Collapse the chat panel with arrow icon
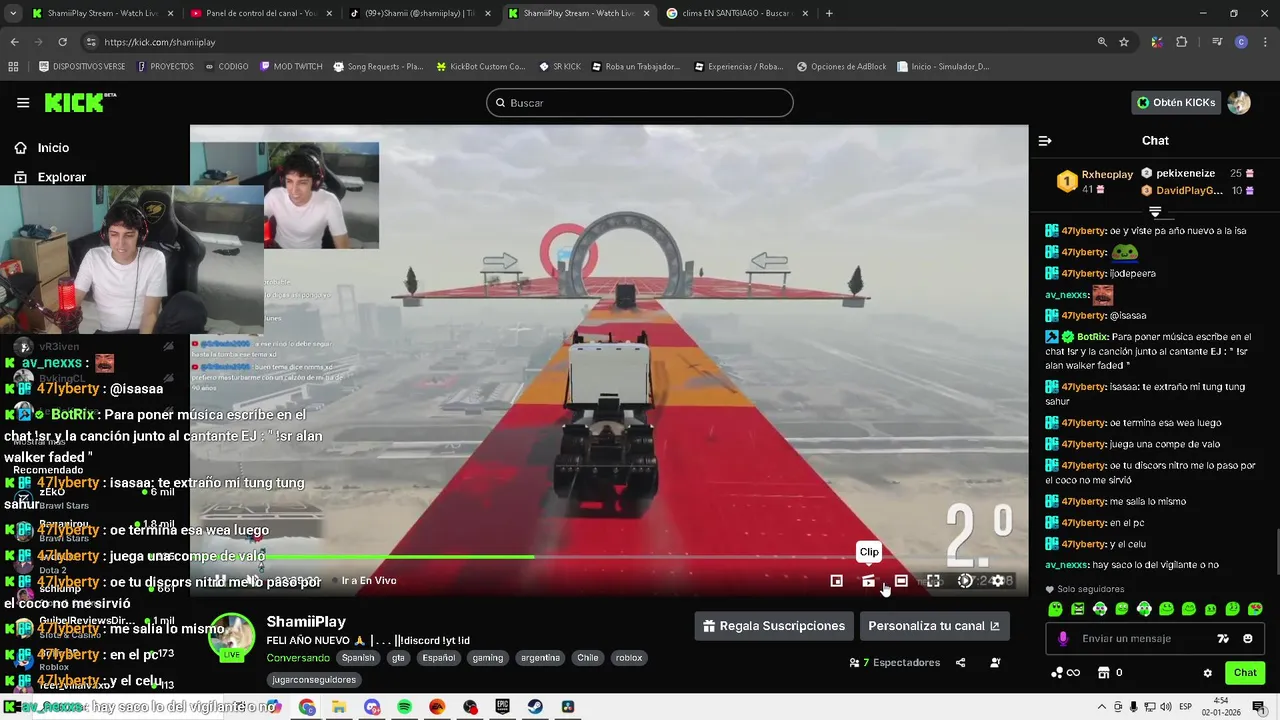The width and height of the screenshot is (1280, 720). pyautogui.click(x=1045, y=141)
